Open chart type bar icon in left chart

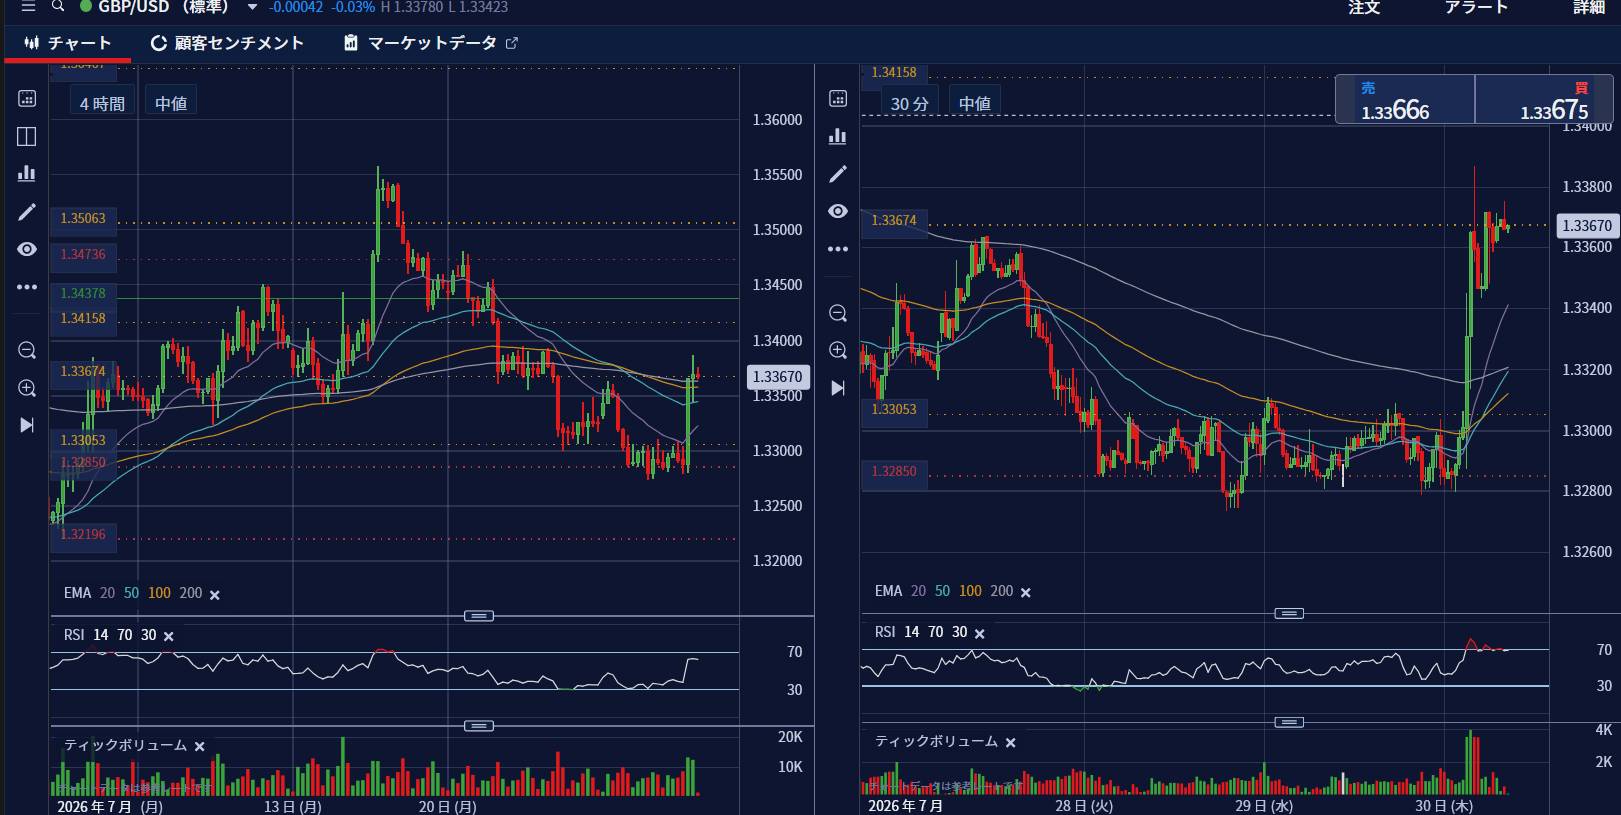[27, 173]
